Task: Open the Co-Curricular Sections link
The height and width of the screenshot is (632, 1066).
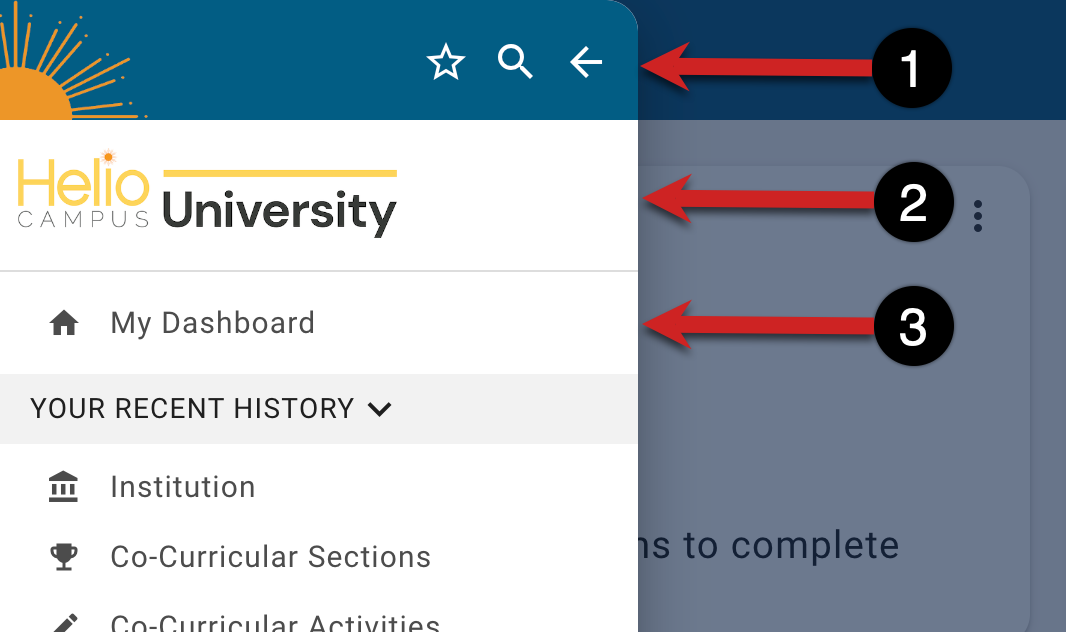Action: coord(270,557)
